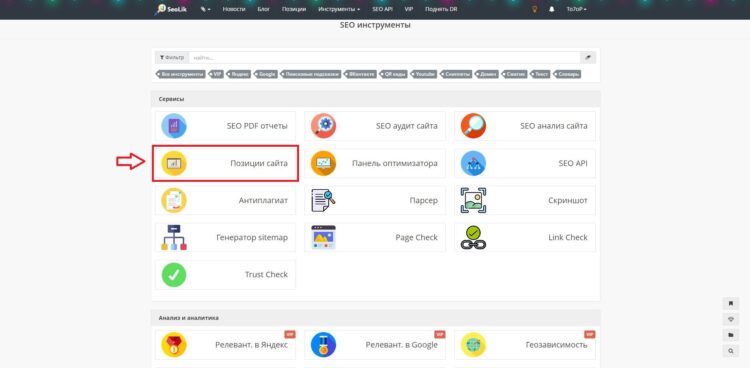Open notifications bell icon
The width and height of the screenshot is (750, 368).
[x=551, y=9]
